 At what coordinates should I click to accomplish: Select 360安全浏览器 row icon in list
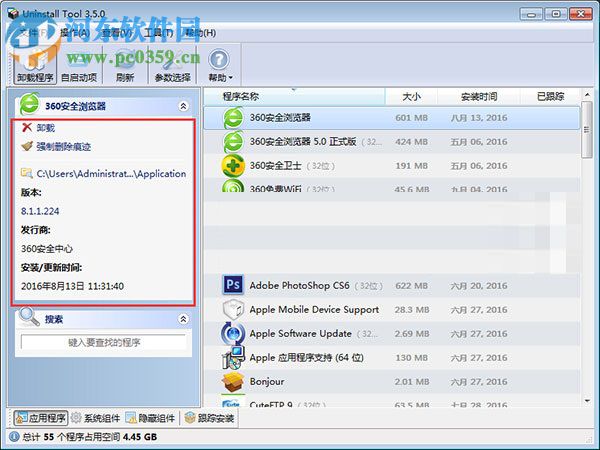233,118
